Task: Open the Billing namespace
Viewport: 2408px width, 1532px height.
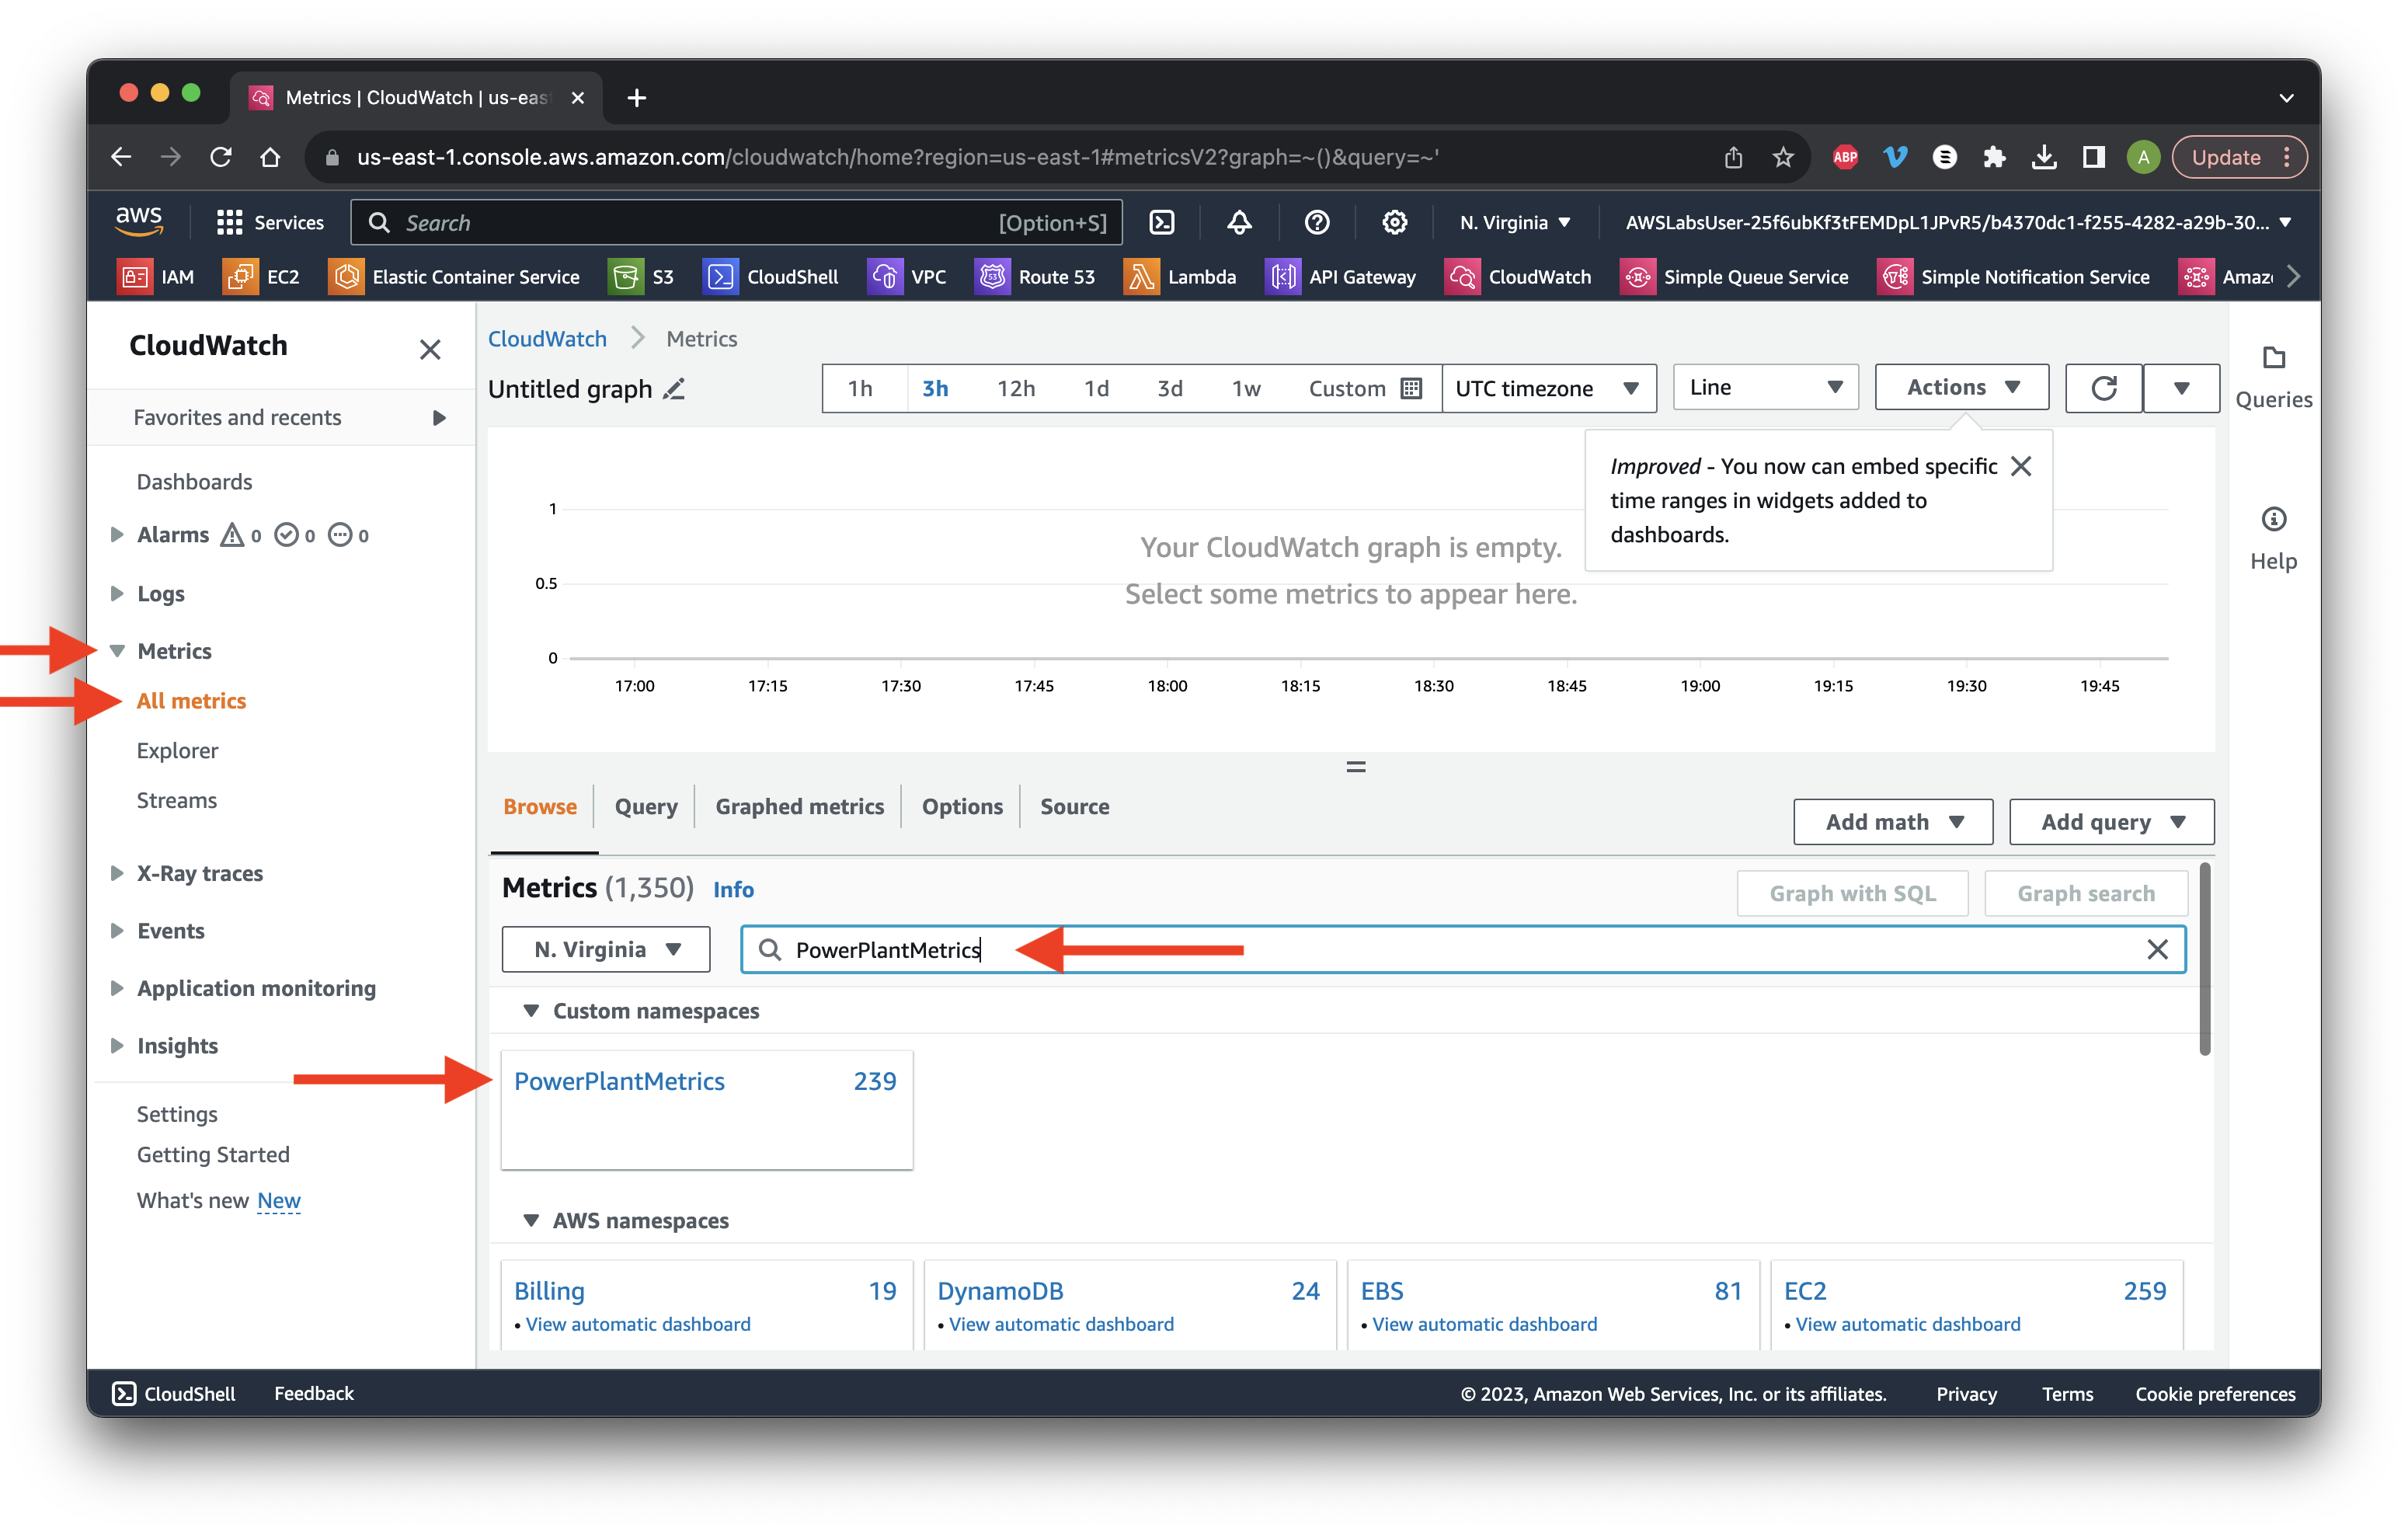Action: coord(549,1291)
